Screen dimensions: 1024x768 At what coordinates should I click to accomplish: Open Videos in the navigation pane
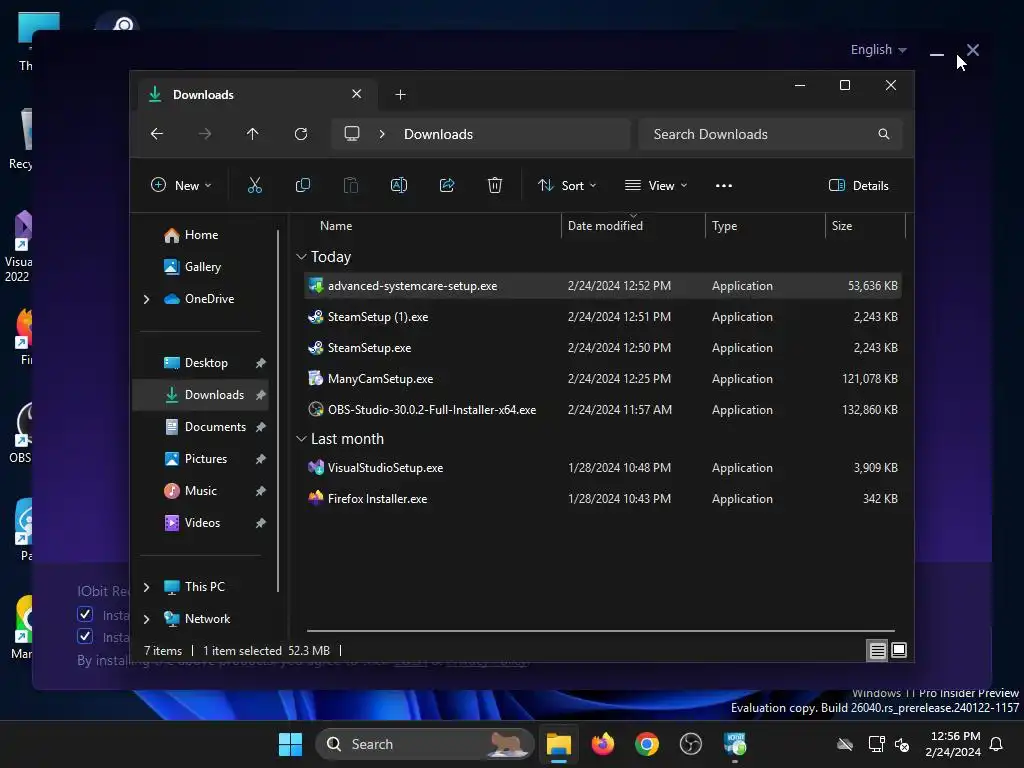200,523
